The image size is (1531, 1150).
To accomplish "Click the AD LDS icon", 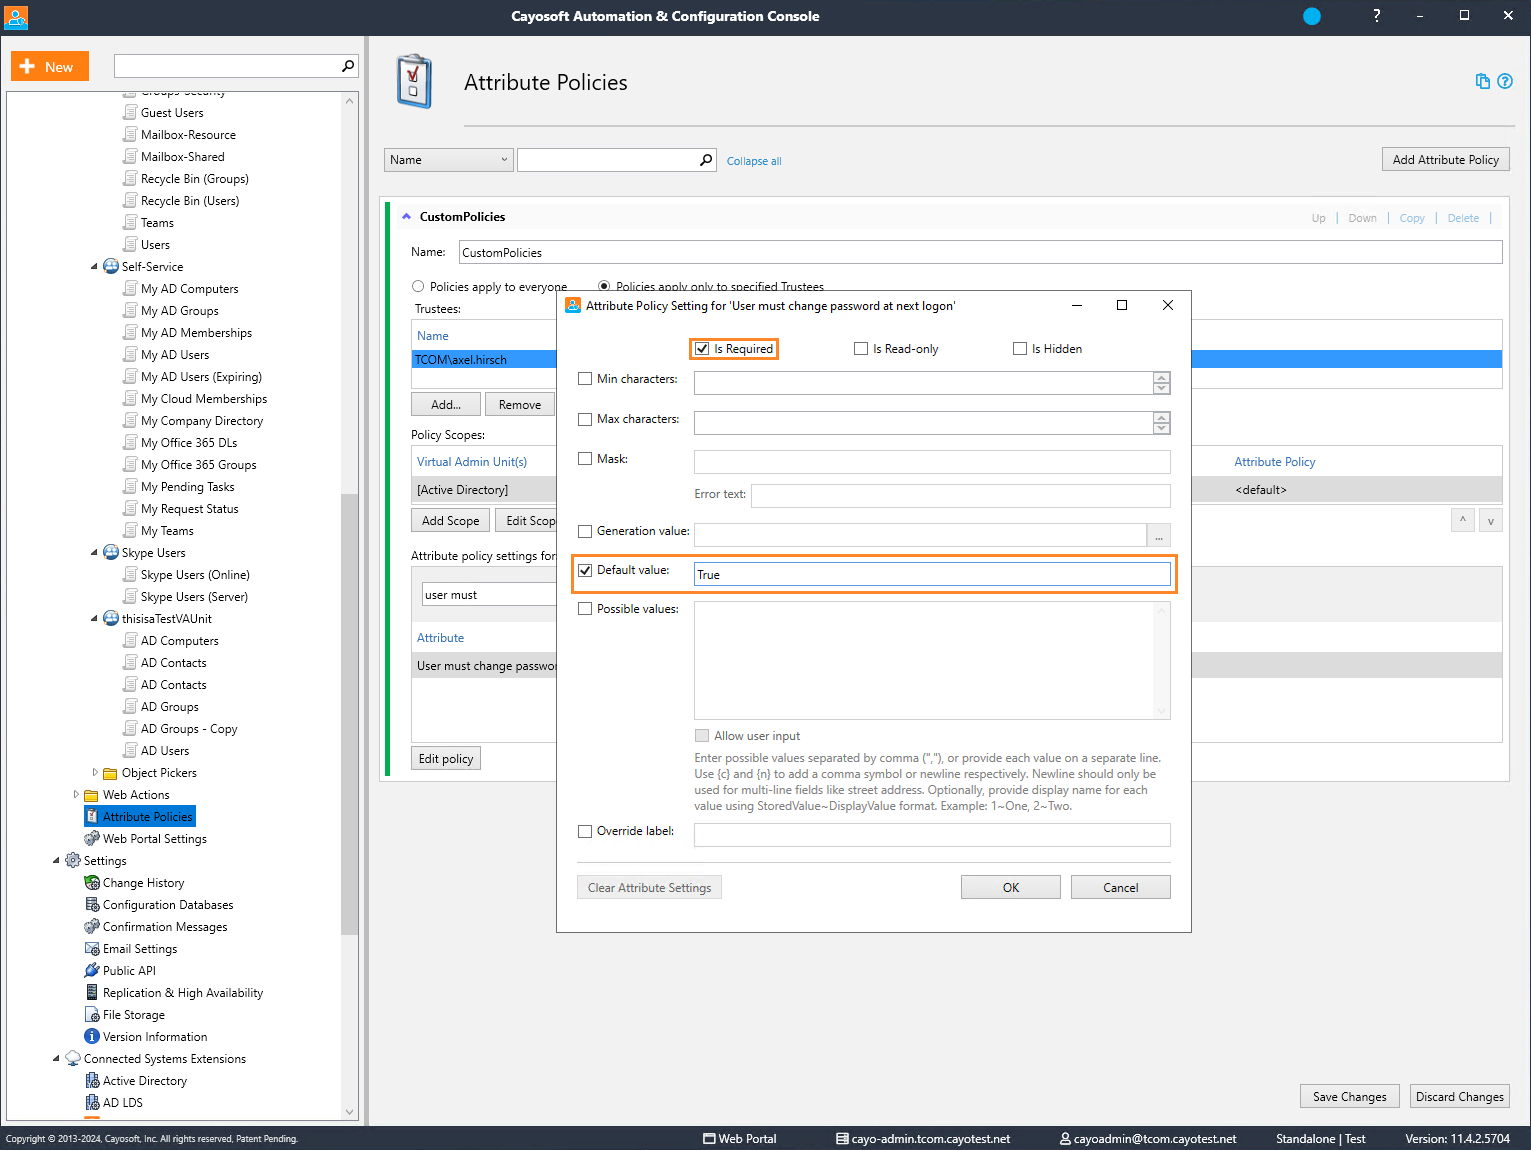I will (x=92, y=1103).
